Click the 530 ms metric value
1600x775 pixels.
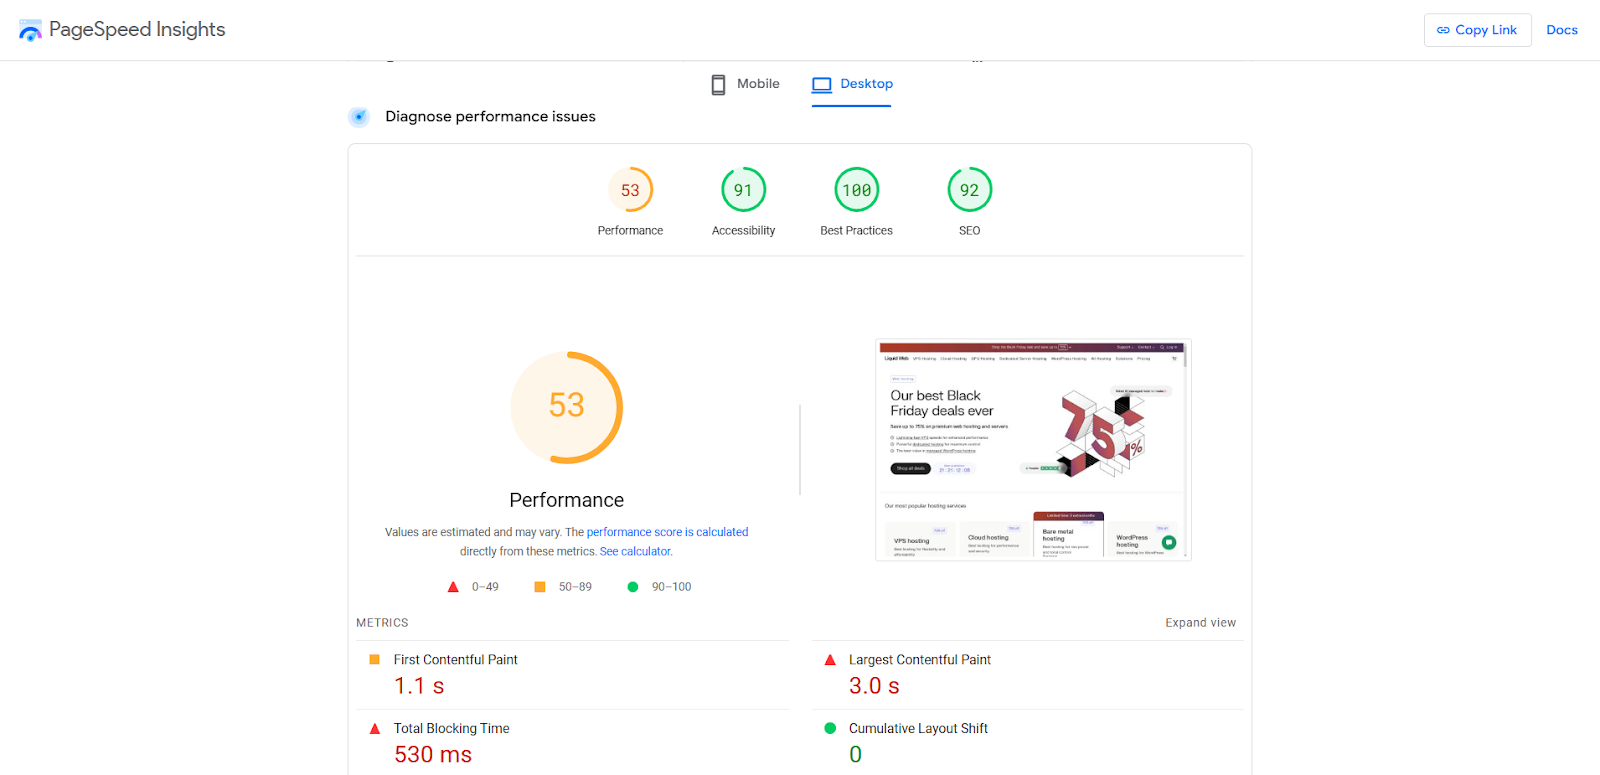point(433,755)
